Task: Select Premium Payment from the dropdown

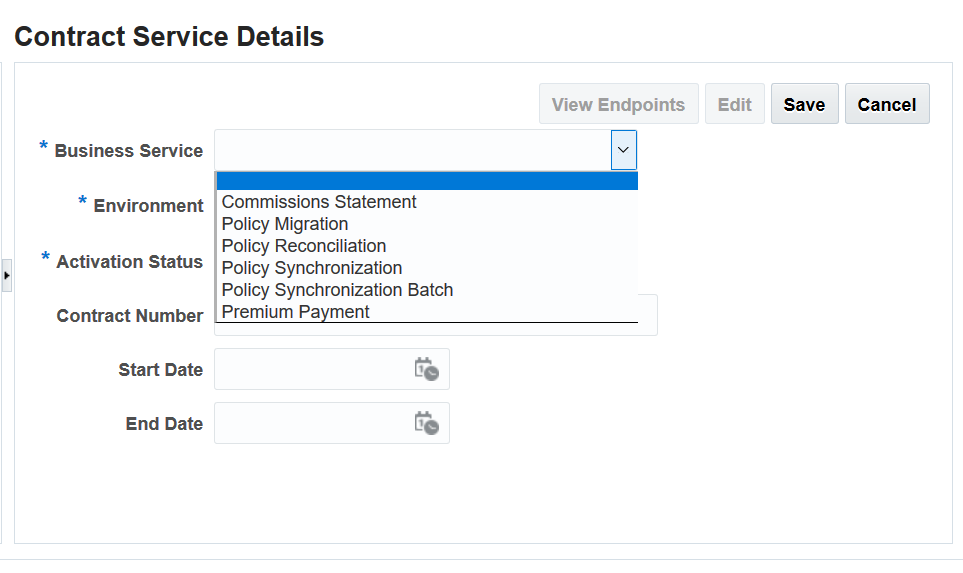Action: tap(296, 312)
